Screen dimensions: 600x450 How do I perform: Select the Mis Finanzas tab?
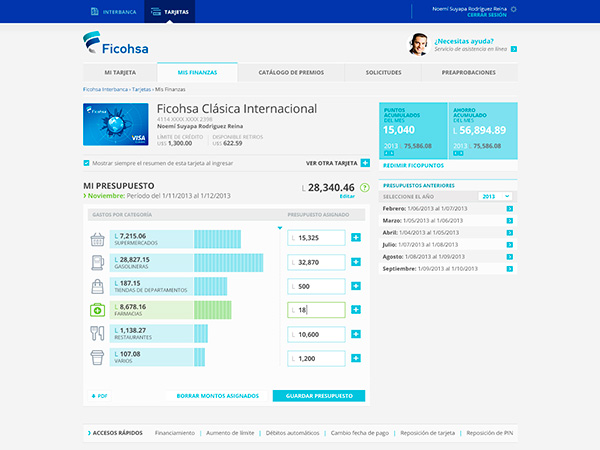[x=197, y=72]
